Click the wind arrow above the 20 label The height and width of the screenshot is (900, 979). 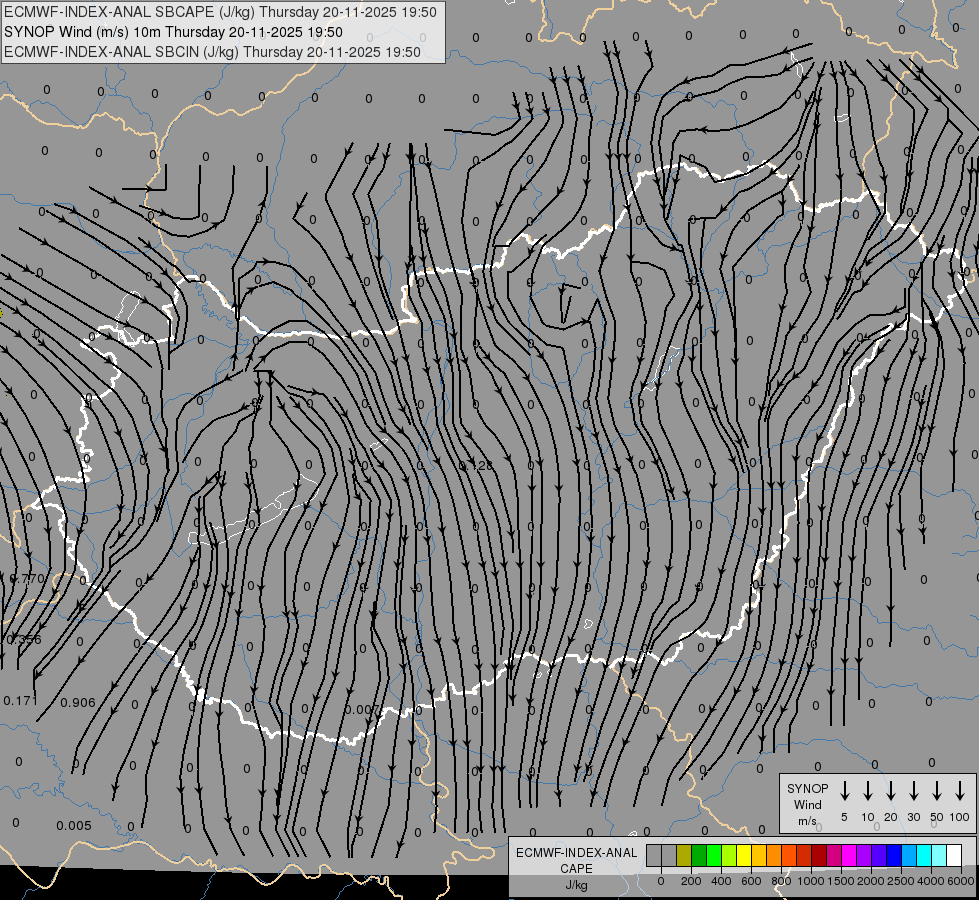(x=891, y=790)
